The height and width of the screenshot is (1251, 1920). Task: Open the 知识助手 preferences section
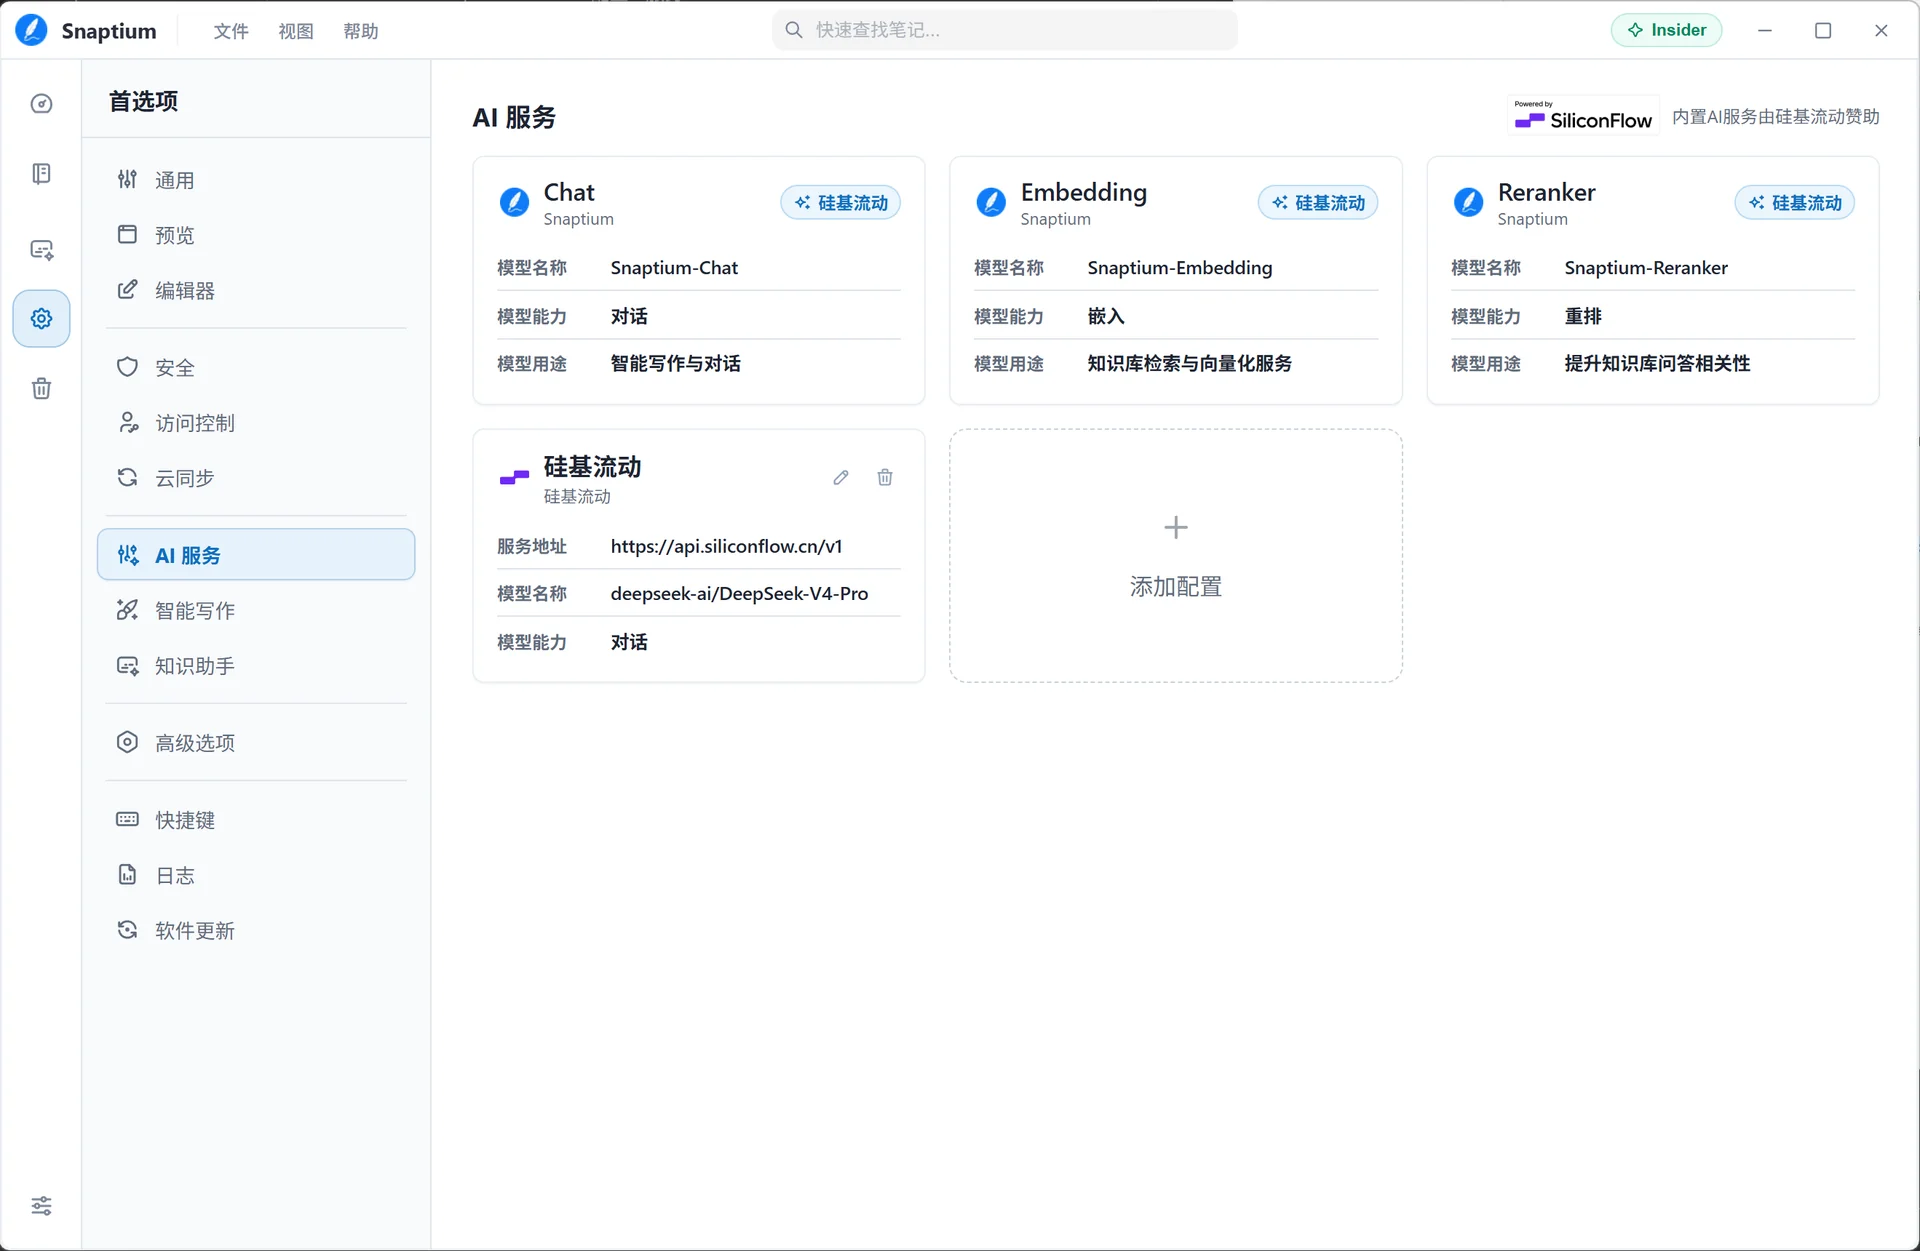256,666
